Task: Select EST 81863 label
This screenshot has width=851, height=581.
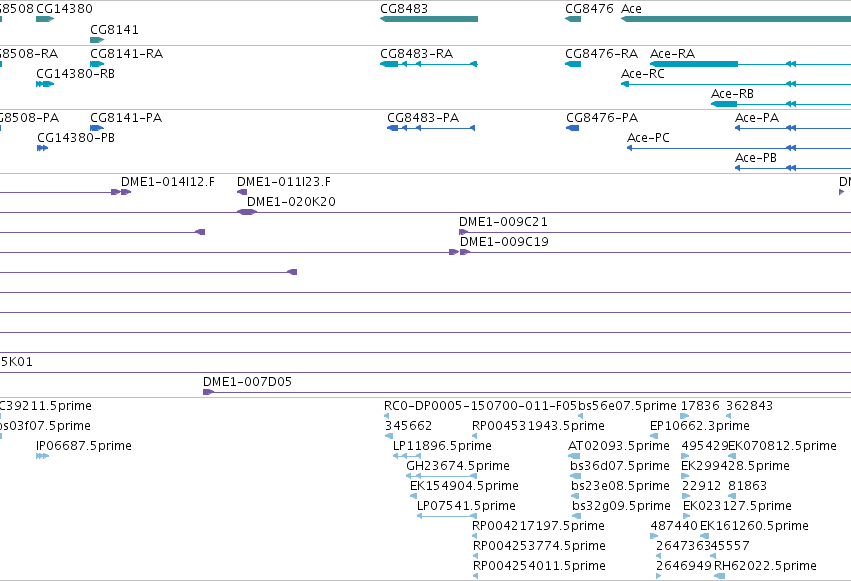Action: [748, 486]
